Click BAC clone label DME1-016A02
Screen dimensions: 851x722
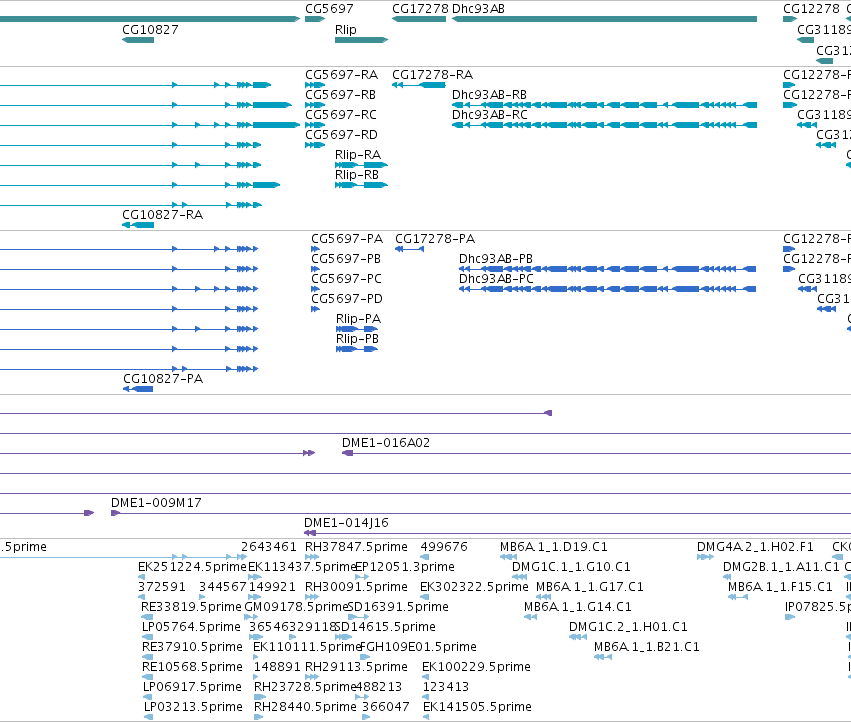(x=386, y=443)
